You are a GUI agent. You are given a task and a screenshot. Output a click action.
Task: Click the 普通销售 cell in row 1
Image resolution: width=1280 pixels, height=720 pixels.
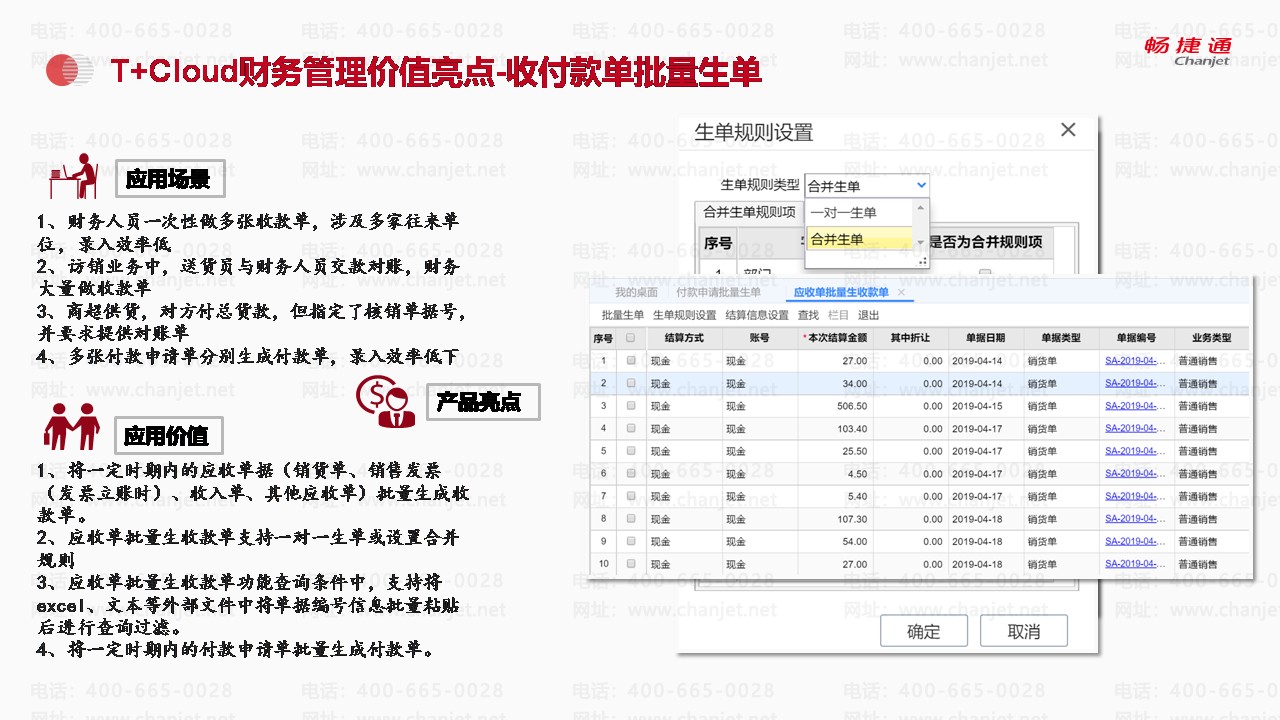[1211, 361]
